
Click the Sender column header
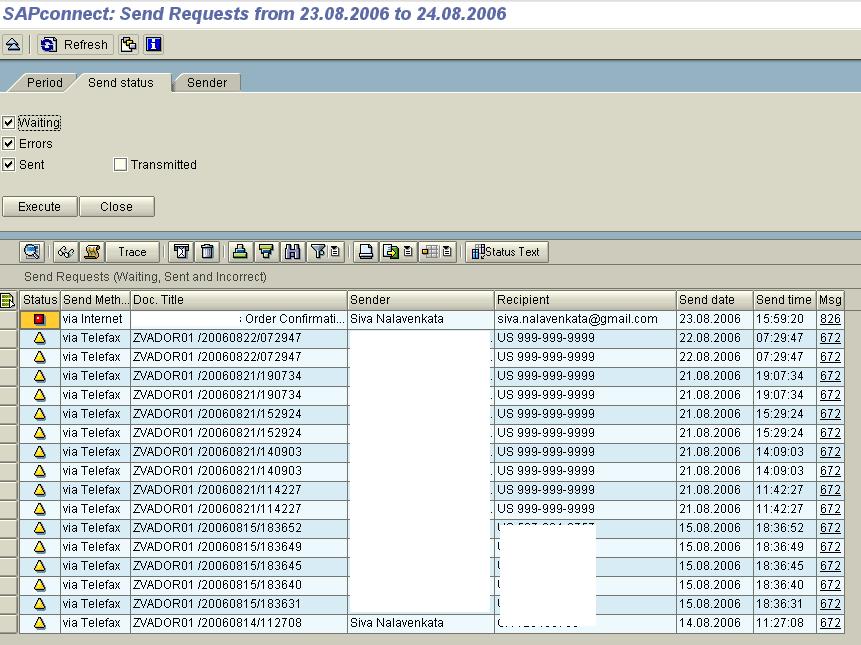(421, 300)
